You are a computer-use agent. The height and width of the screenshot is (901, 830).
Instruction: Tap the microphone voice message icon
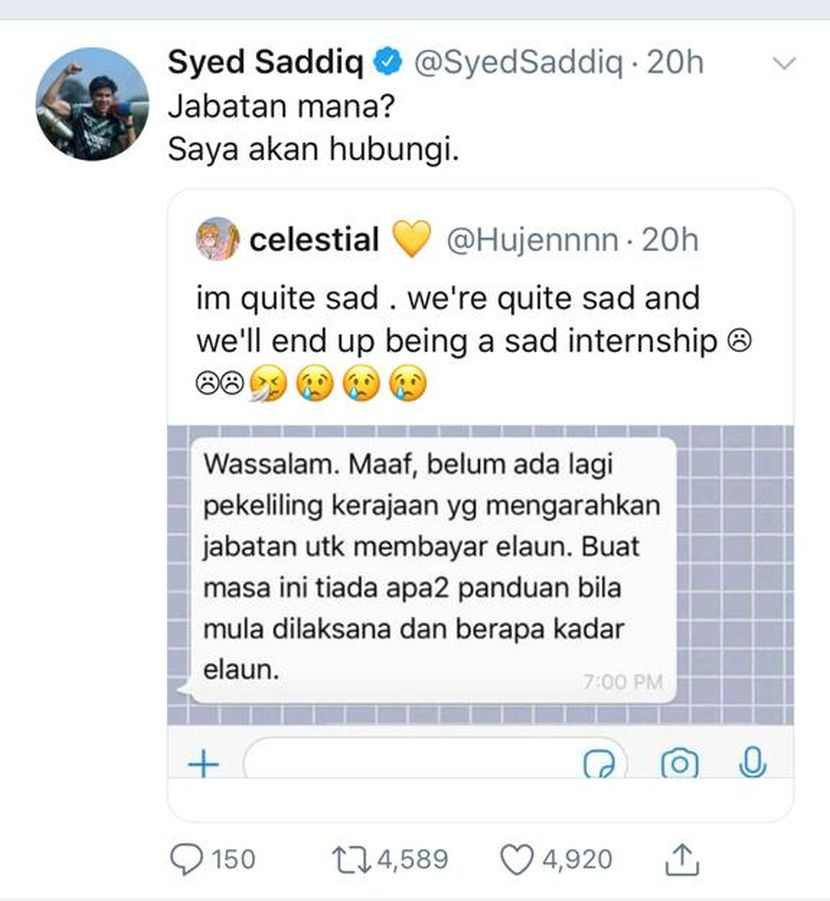click(x=750, y=763)
